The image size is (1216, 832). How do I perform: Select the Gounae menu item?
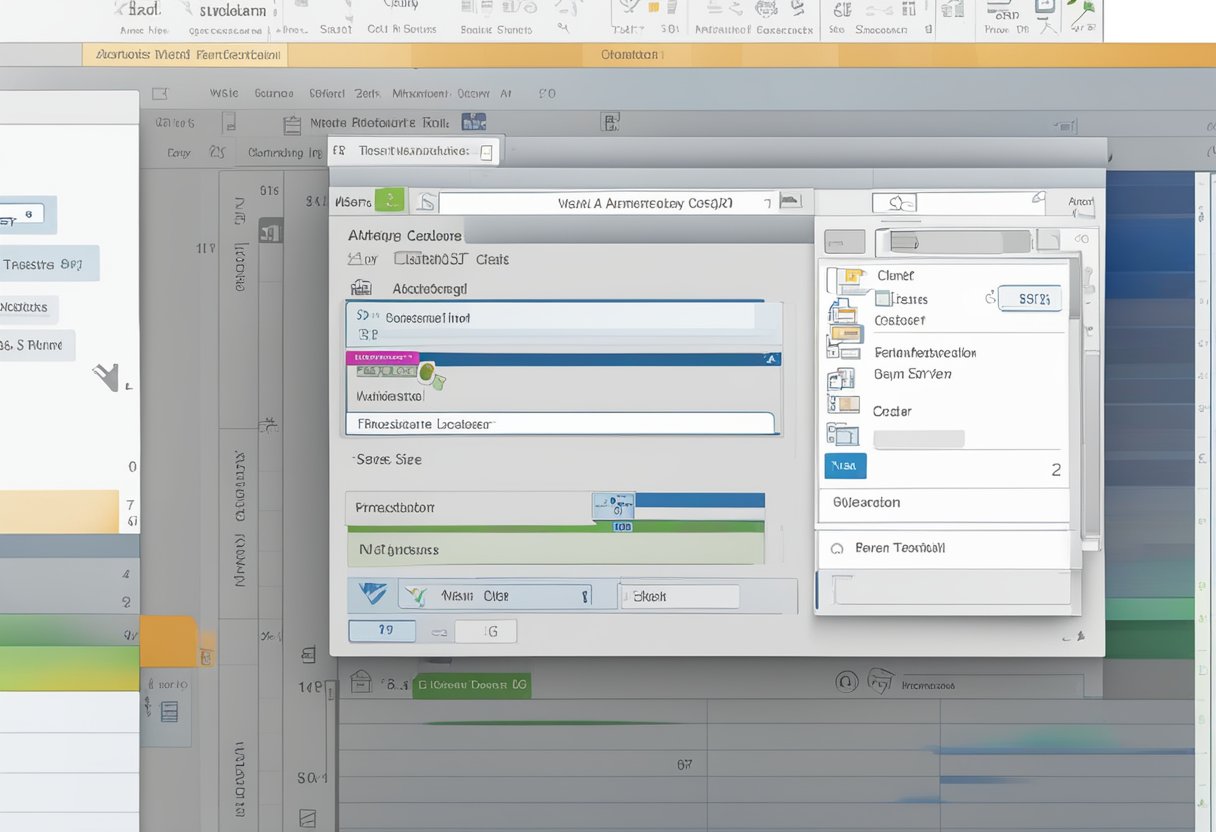click(273, 92)
